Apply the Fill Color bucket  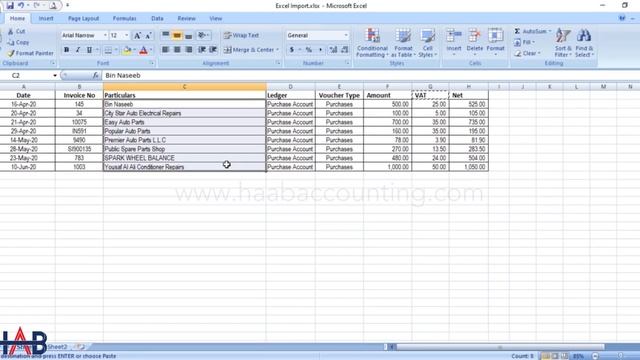pyautogui.click(x=127, y=50)
